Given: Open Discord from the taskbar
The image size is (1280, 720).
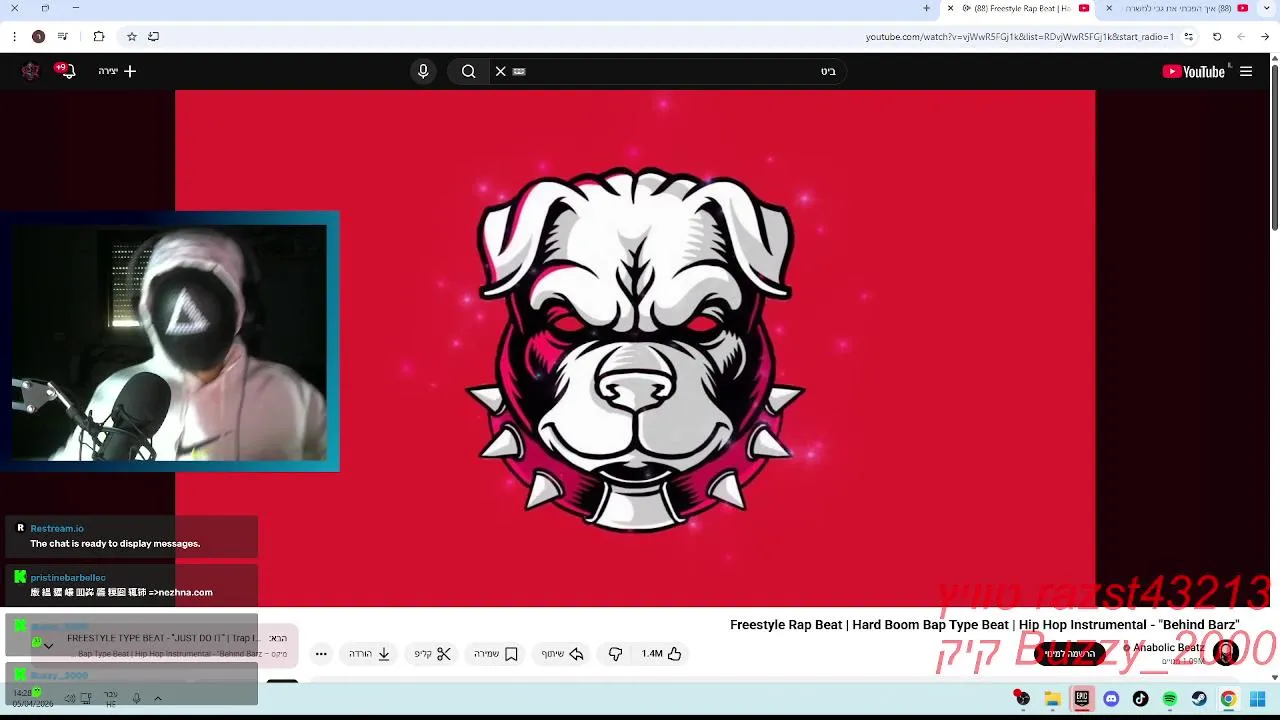Looking at the screenshot, I should click(1111, 699).
